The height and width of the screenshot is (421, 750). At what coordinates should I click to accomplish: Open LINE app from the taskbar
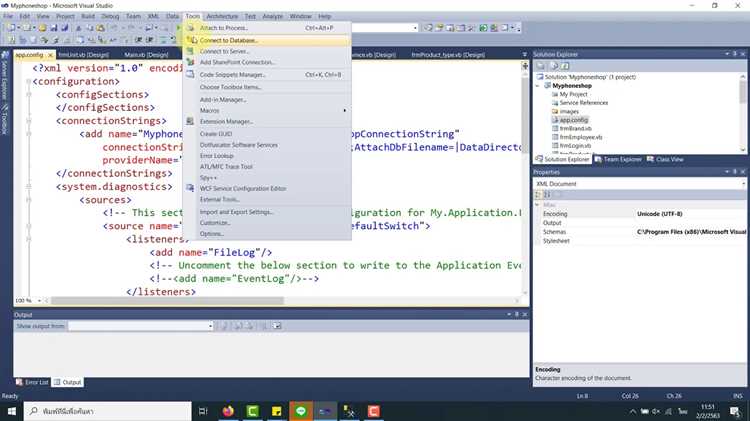tap(301, 411)
